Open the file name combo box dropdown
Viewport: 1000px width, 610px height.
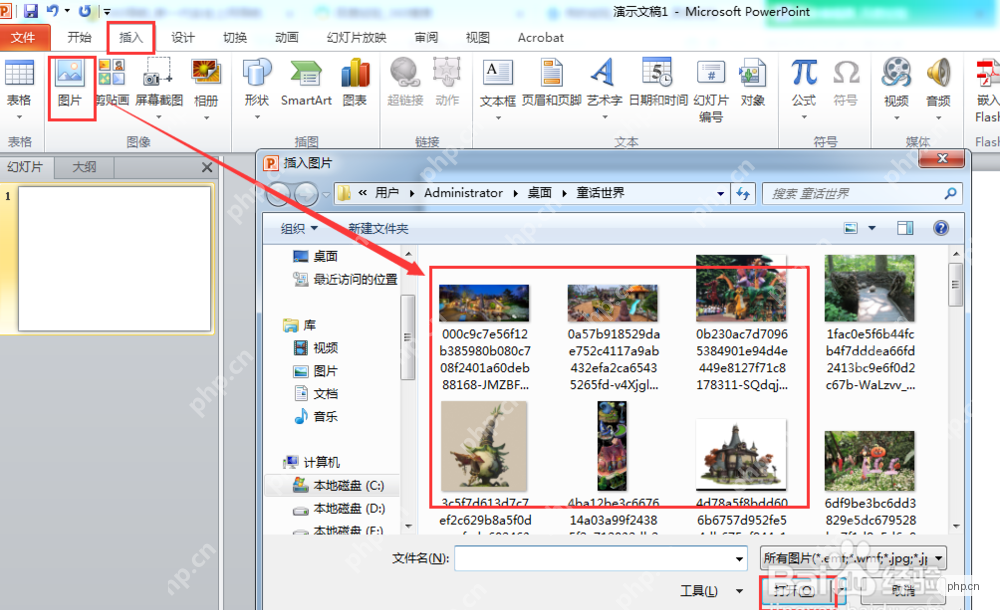(x=739, y=558)
